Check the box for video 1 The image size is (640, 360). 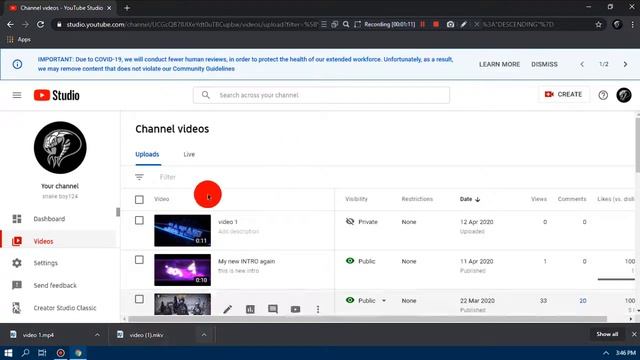(x=139, y=220)
